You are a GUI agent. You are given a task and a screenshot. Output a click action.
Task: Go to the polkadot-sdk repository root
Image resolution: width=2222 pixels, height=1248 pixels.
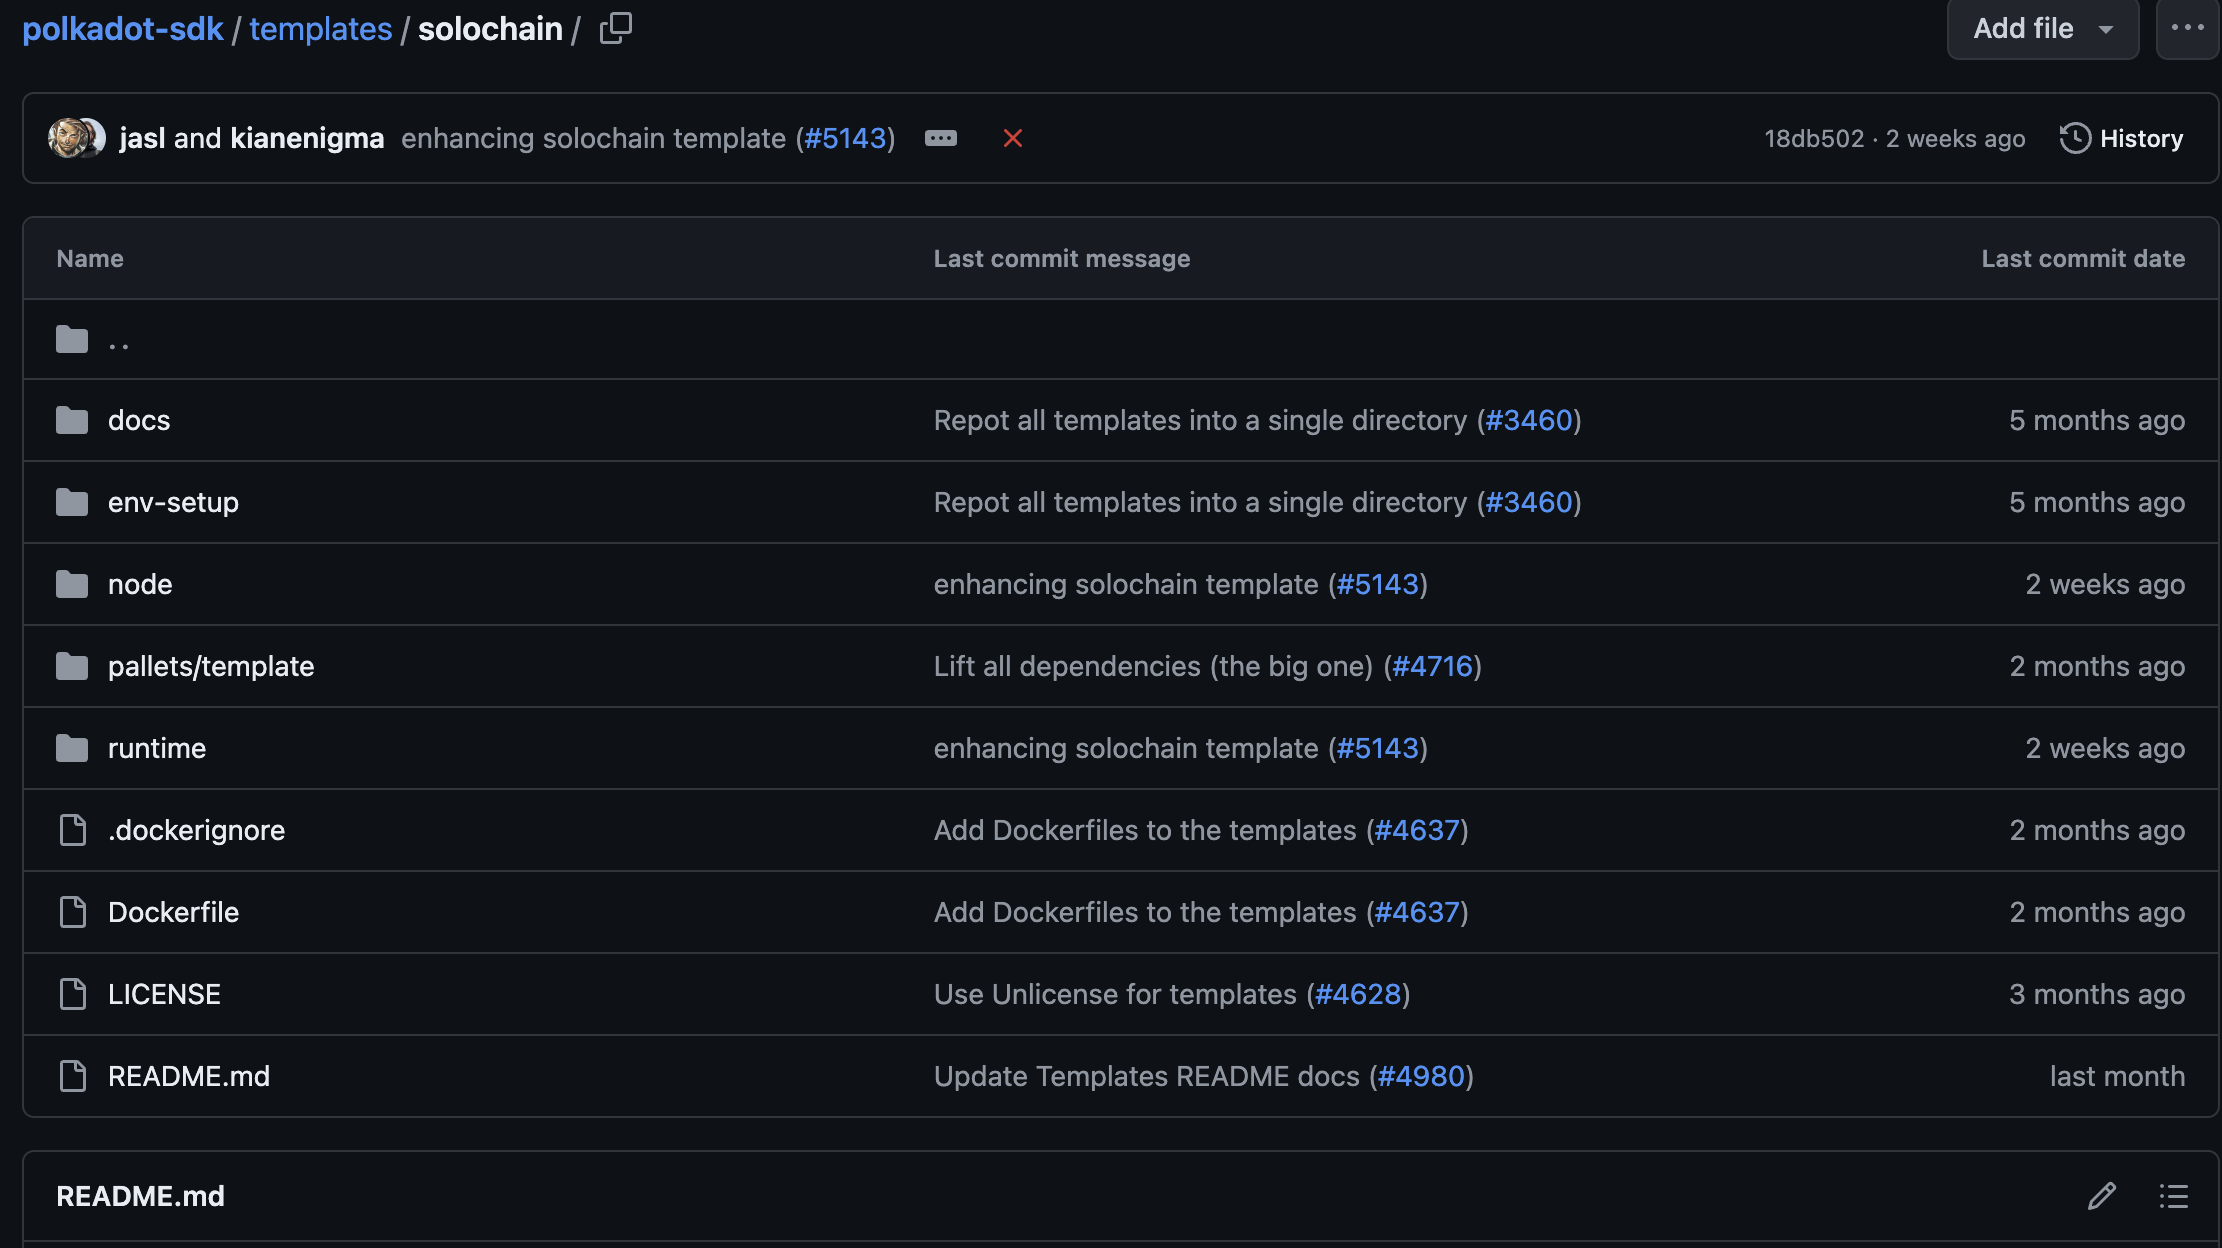123,28
